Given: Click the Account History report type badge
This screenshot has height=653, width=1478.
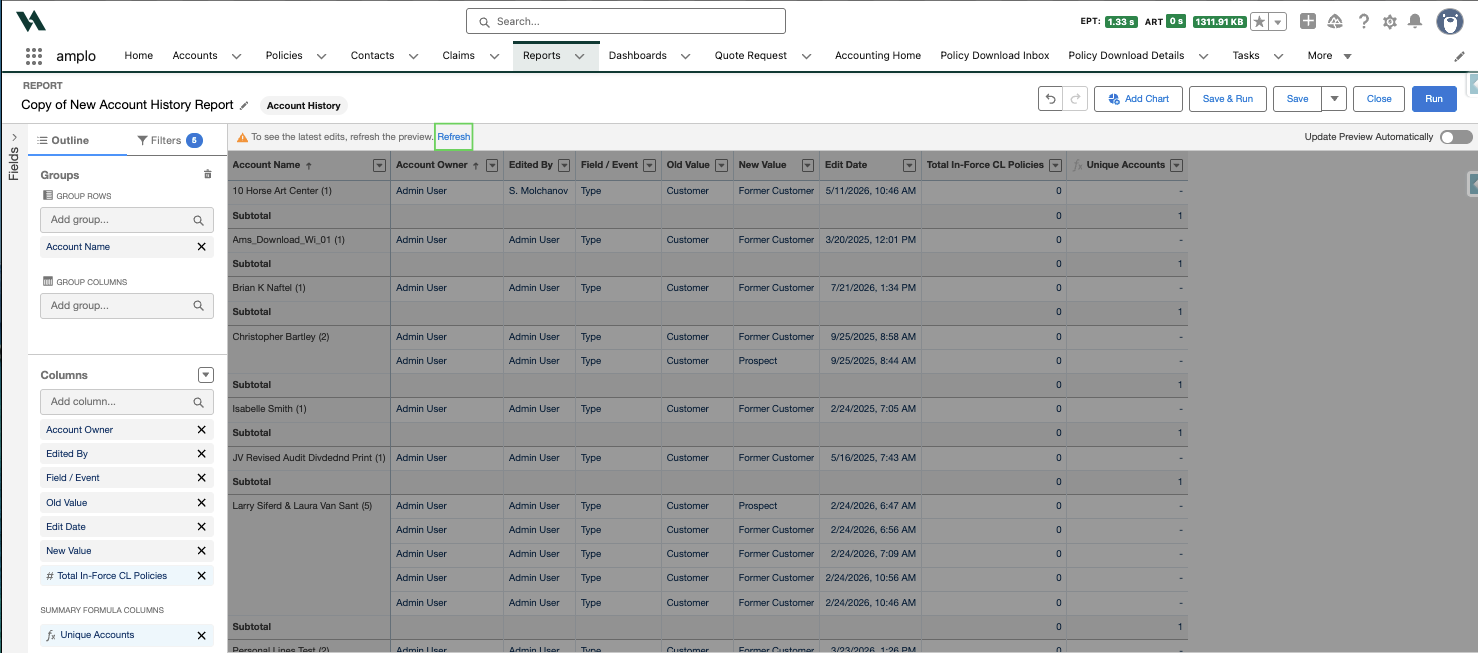Looking at the screenshot, I should click(304, 105).
